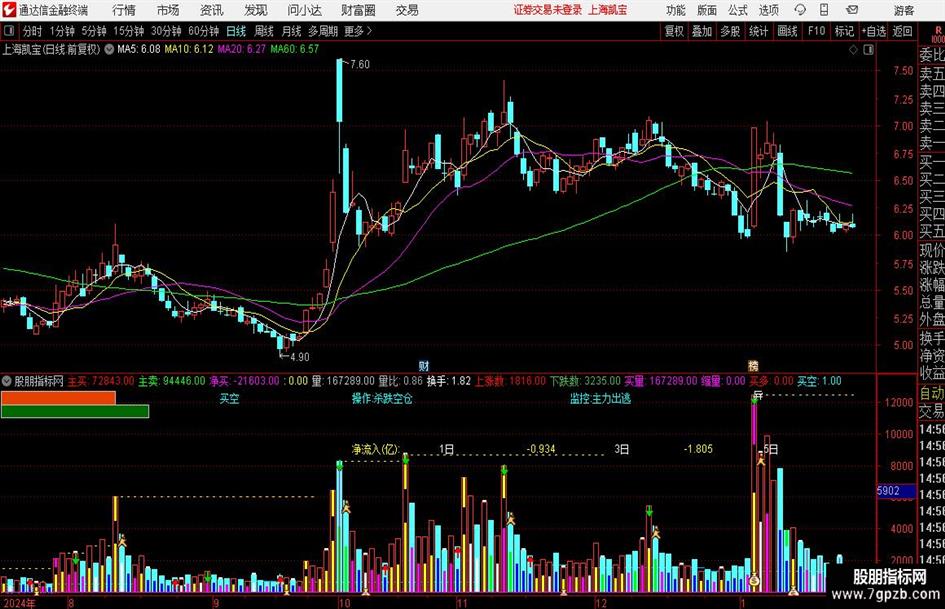The height and width of the screenshot is (609, 945).
Task: Click the 返回 back button
Action: 902,31
